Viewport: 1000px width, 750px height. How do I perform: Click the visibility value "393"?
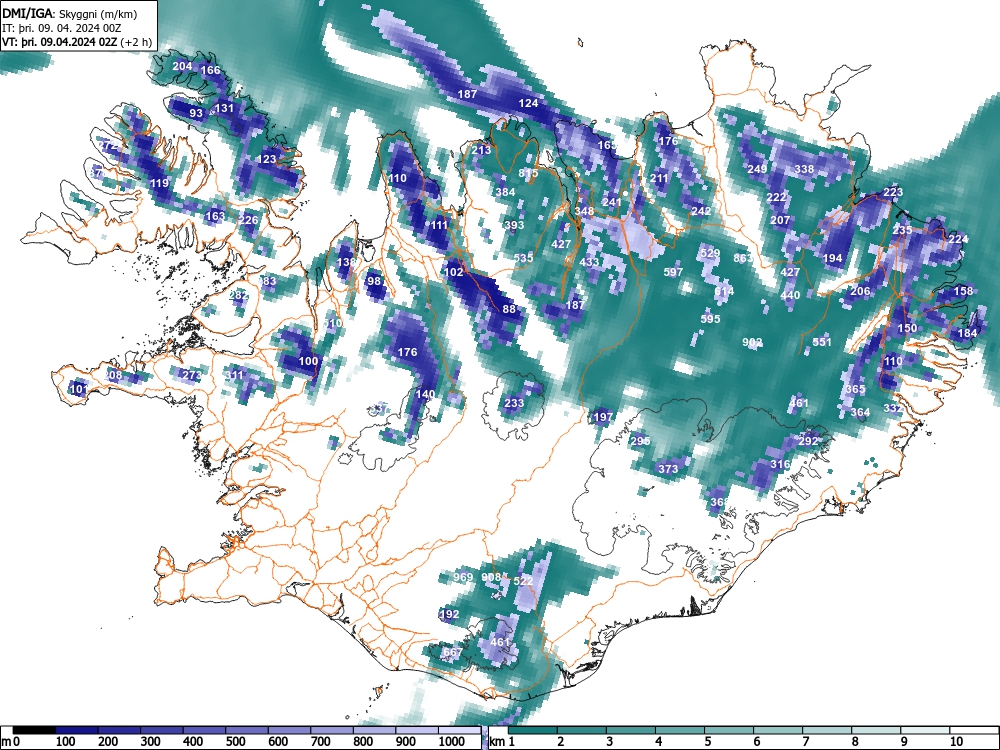(514, 225)
